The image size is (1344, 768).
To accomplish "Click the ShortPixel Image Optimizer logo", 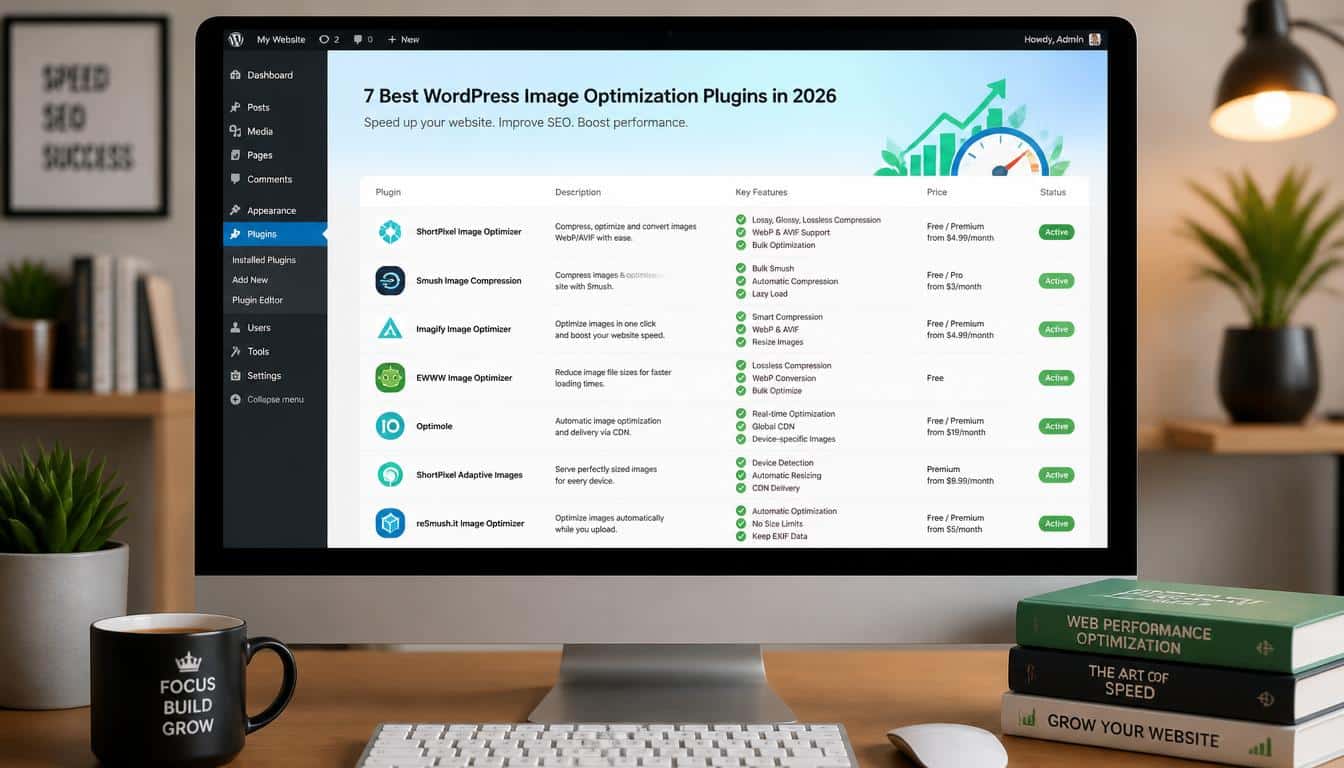I will (390, 232).
